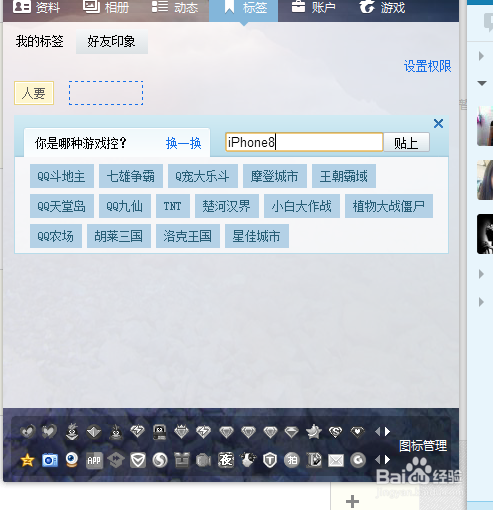Select the QQ斗地主 tag
The width and height of the screenshot is (493, 510).
pyautogui.click(x=62, y=176)
